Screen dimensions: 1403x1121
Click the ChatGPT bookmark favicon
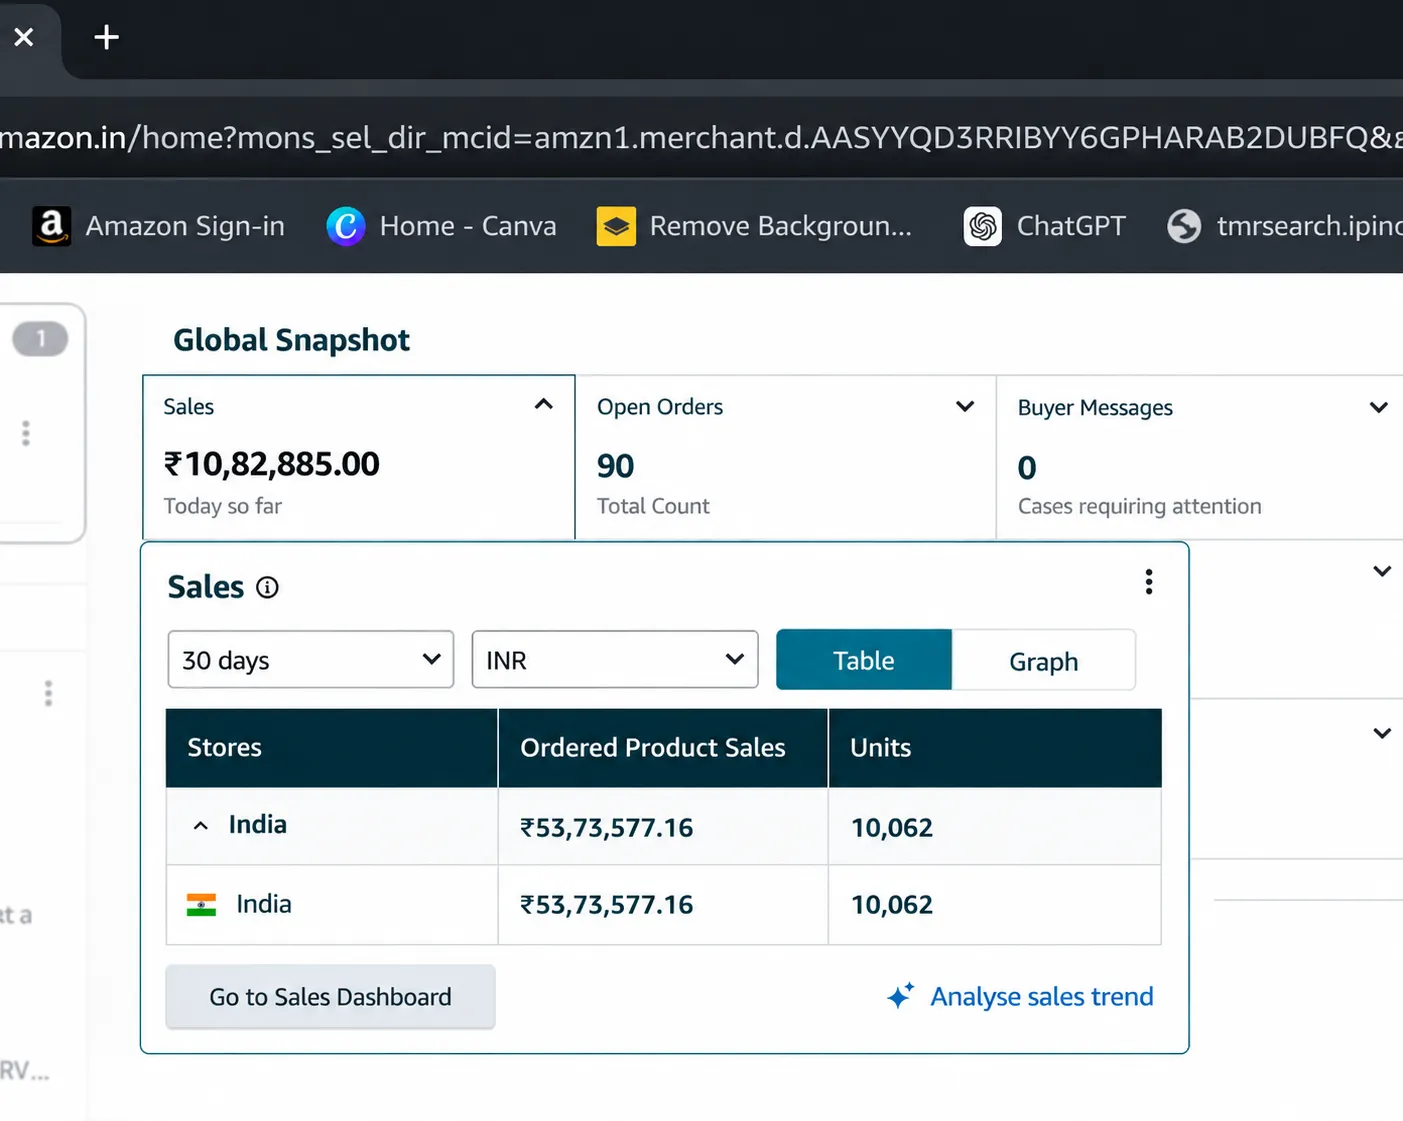[x=983, y=226]
